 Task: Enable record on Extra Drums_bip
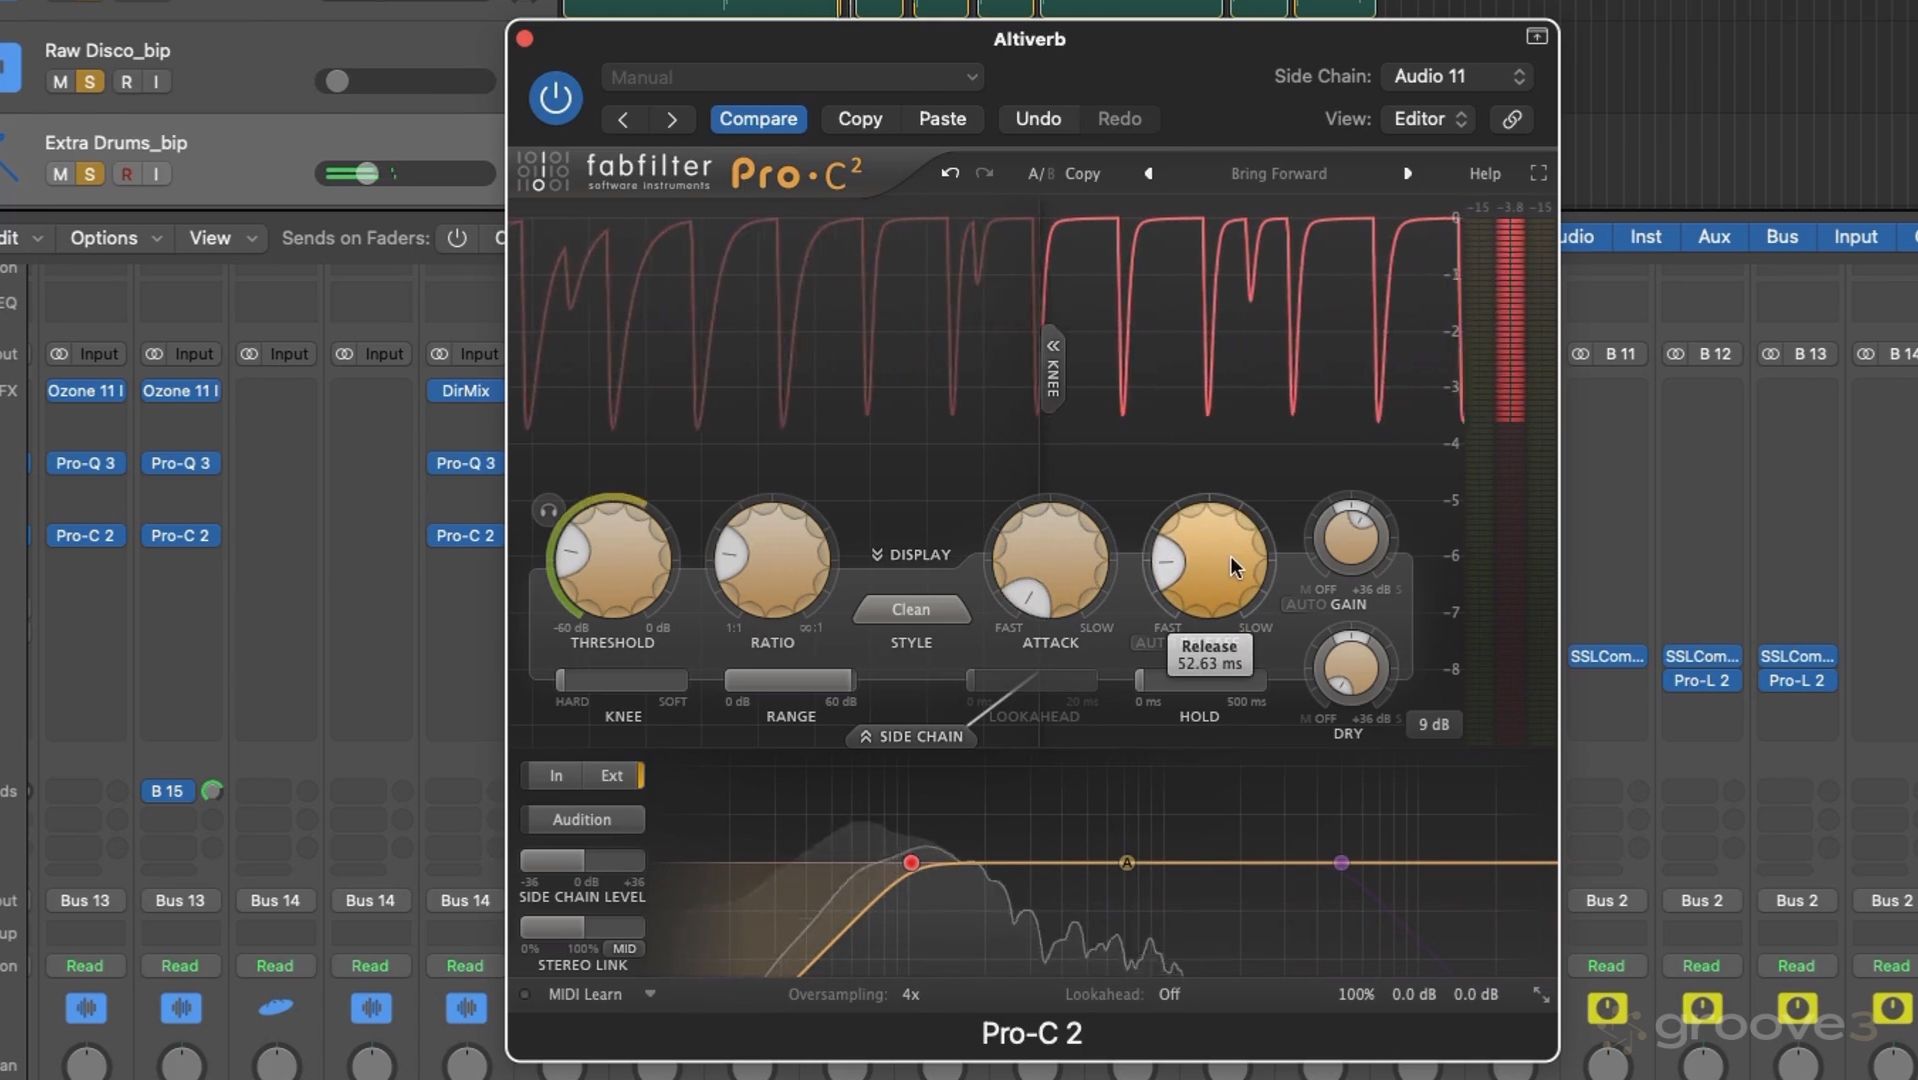126,174
